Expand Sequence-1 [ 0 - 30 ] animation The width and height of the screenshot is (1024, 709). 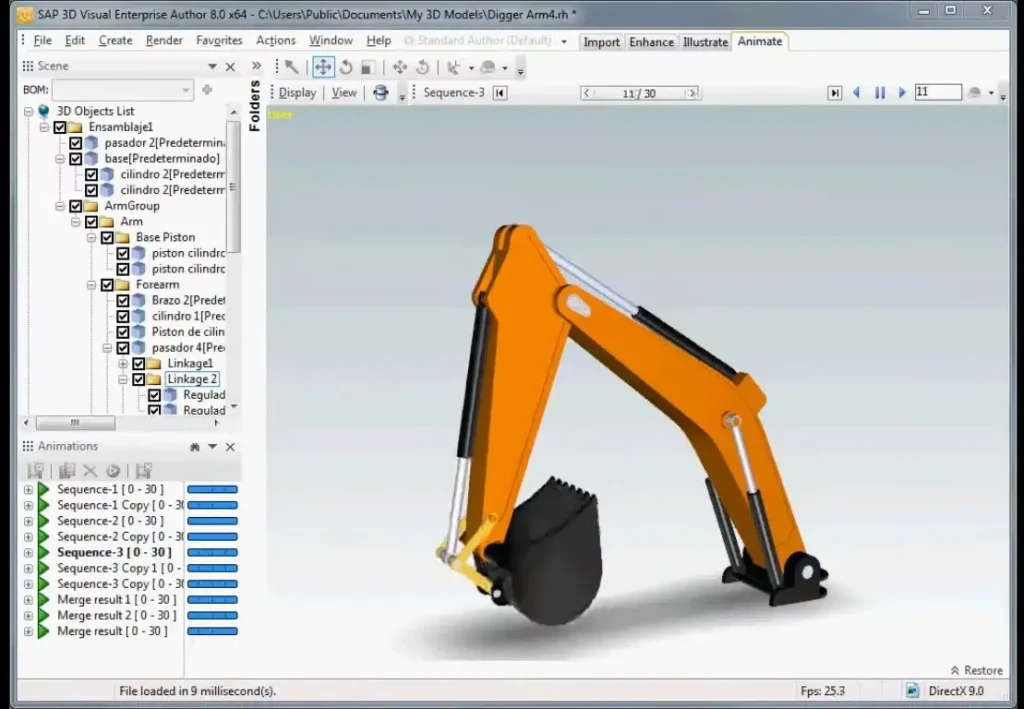pyautogui.click(x=28, y=489)
